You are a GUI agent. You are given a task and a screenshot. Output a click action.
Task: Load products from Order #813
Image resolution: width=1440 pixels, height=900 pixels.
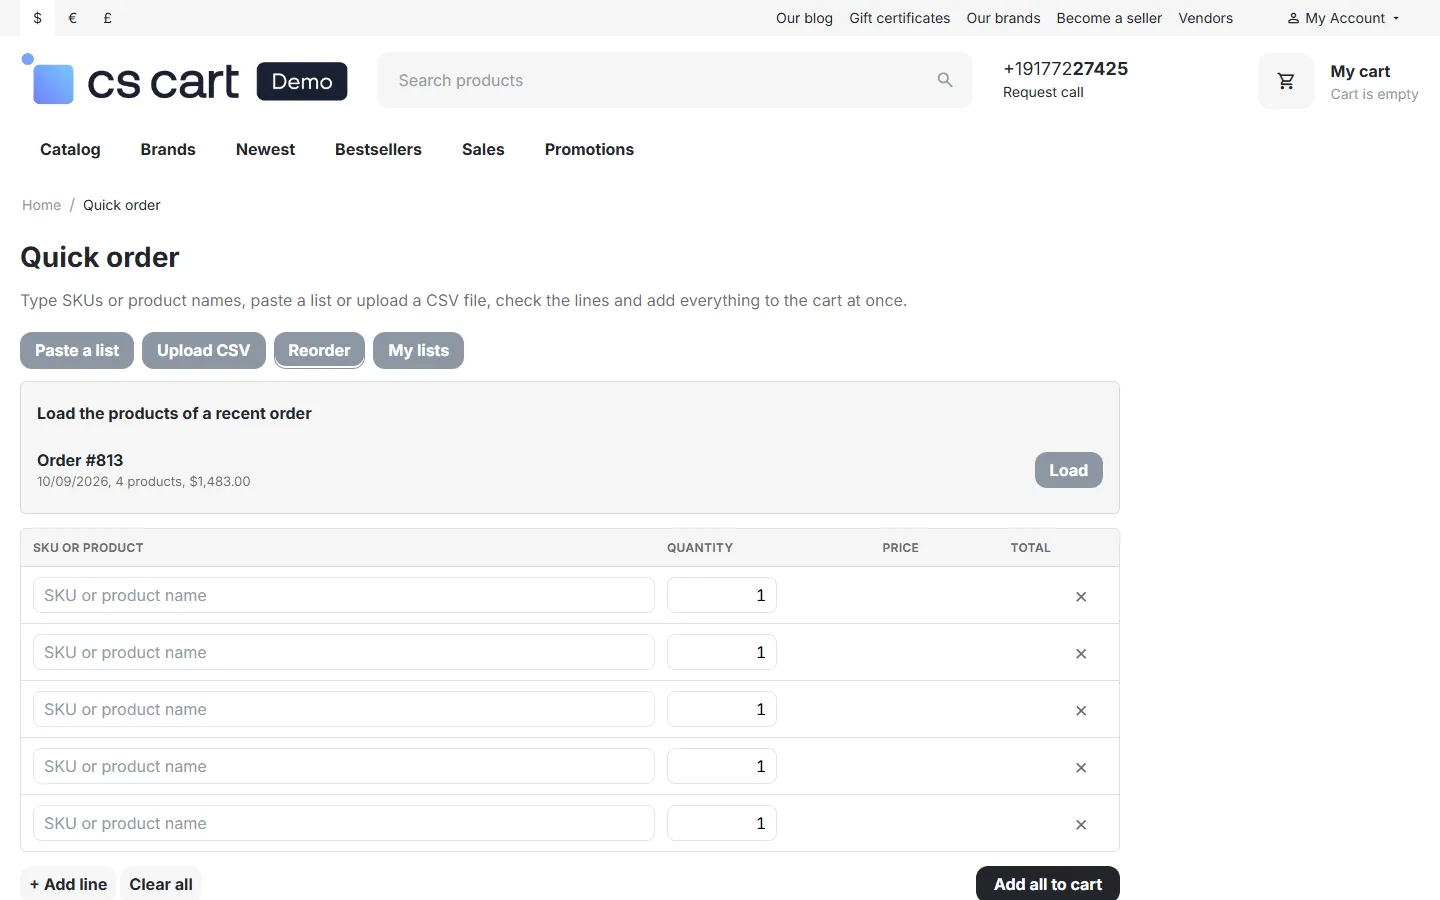pyautogui.click(x=1068, y=470)
